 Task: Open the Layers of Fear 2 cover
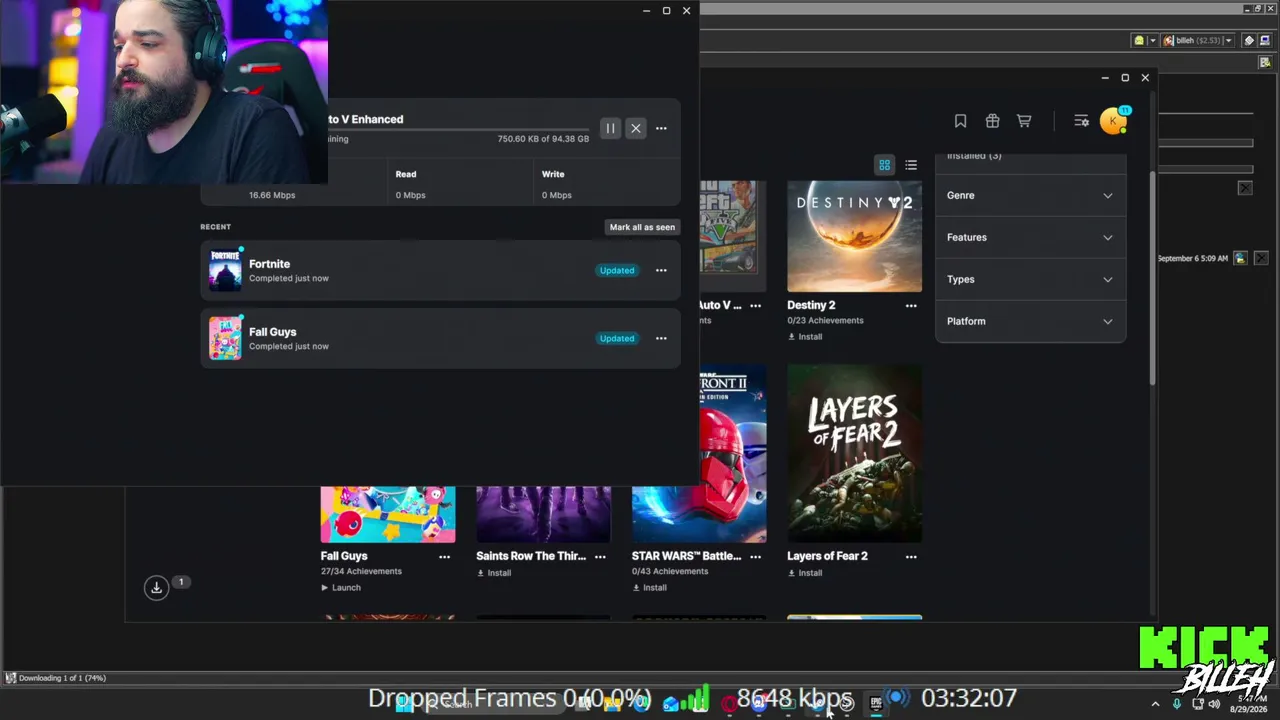[x=854, y=453]
